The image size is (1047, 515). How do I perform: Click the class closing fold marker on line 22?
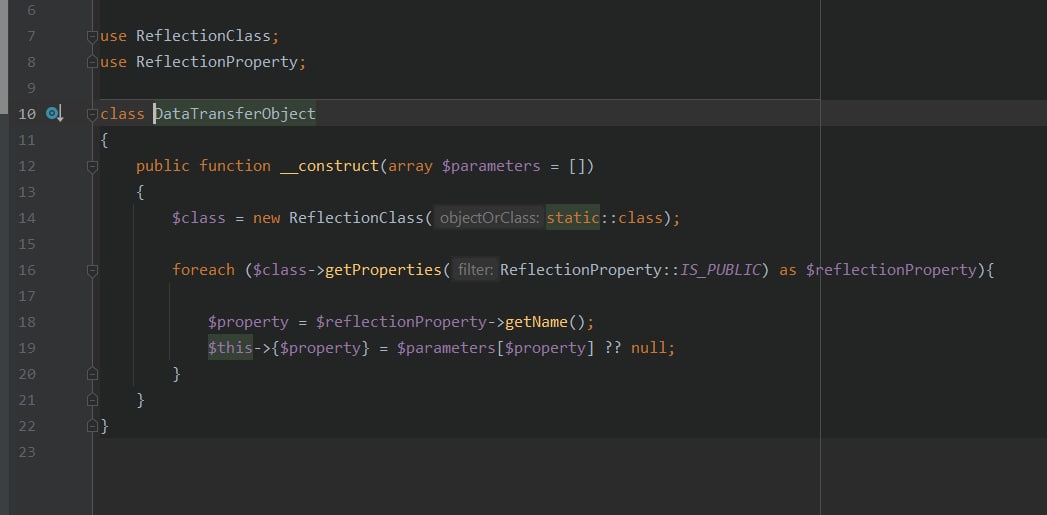(92, 425)
